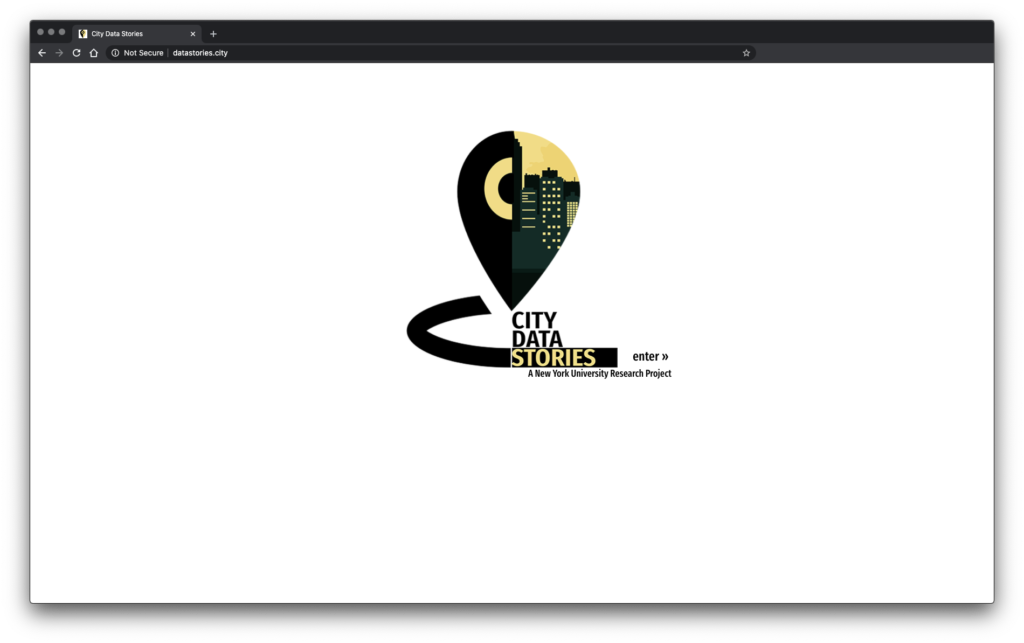Screen dimensions: 1024x643
Task: Click the window maximize button
Action: (x=62, y=32)
